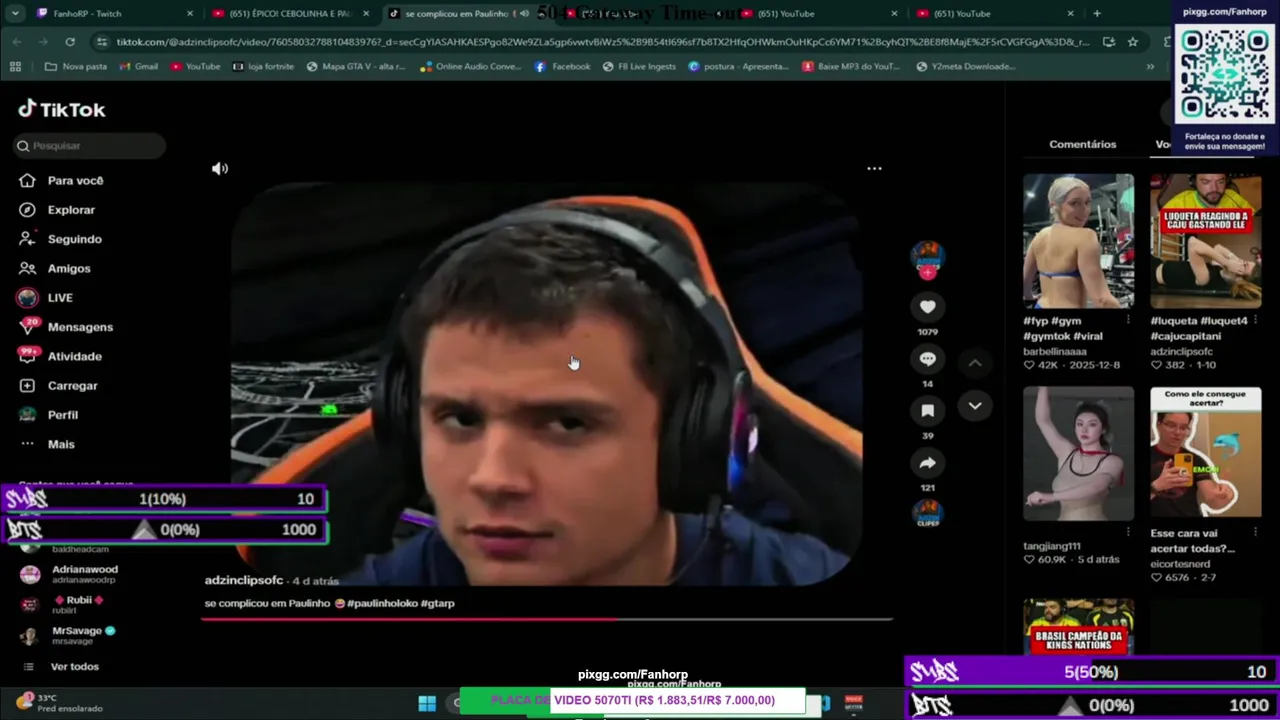Open the Carregar upload page
The image size is (1280, 720).
pyautogui.click(x=72, y=386)
